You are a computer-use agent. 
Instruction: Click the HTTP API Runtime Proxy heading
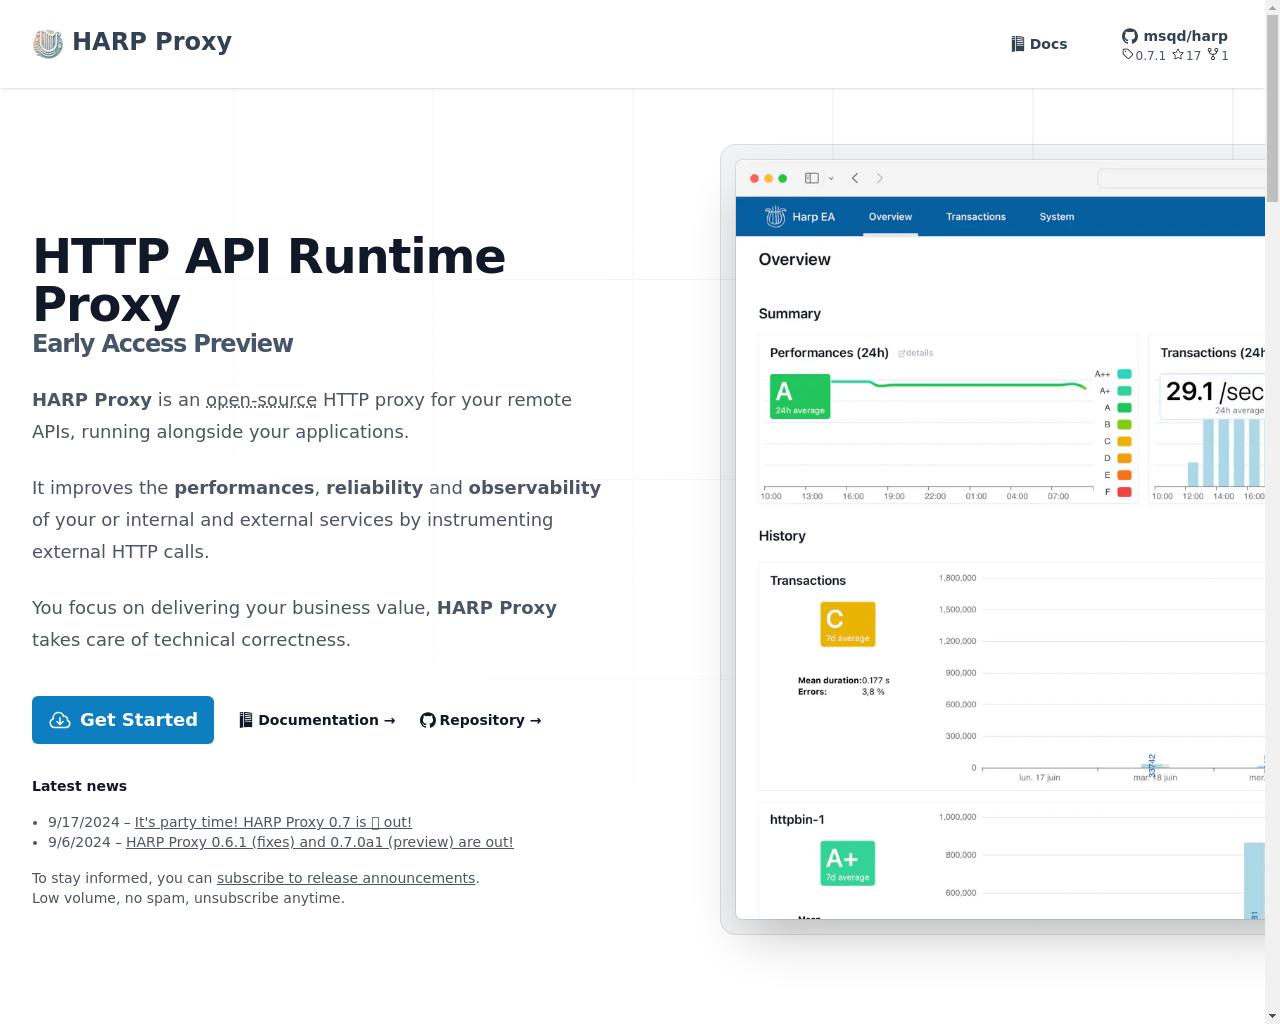269,280
